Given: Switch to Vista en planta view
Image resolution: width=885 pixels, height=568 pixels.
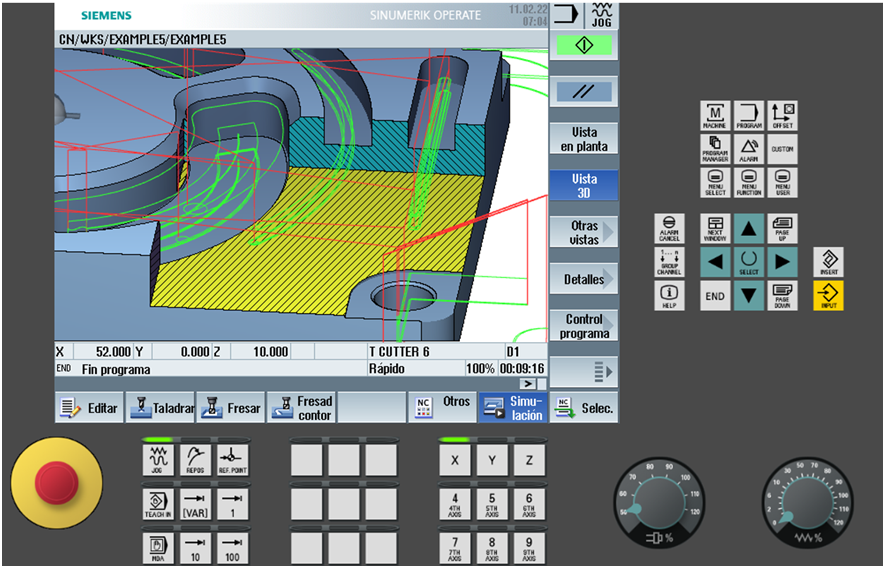Looking at the screenshot, I should coord(584,139).
